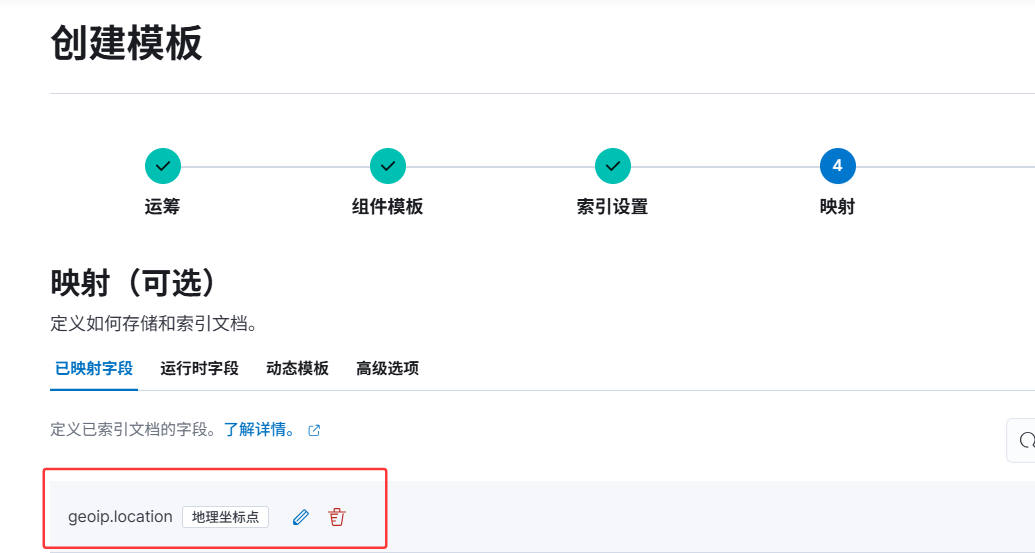This screenshot has height=553, width=1035.
Task: Switch to the 运行时字段 tab
Action: coord(199,368)
